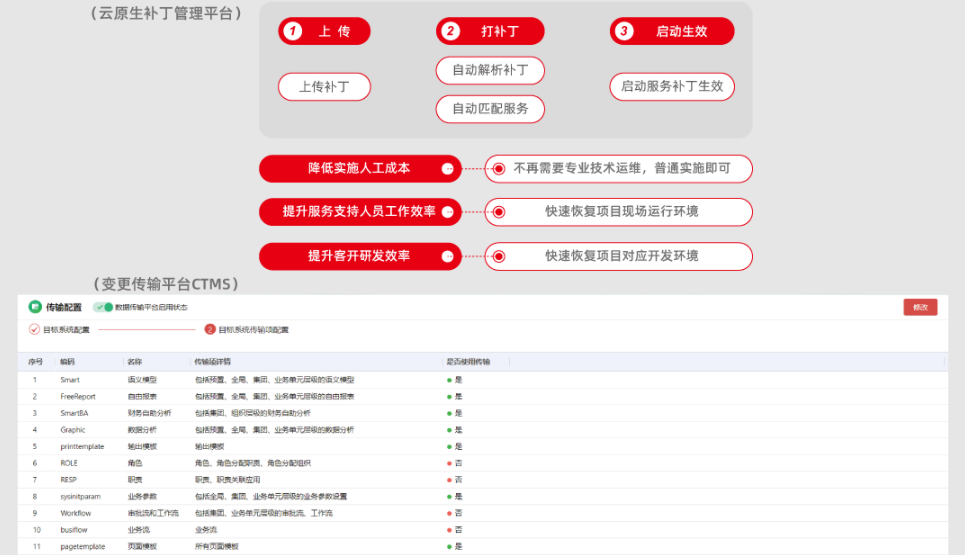Switch to 目标系统配置 step

[x=65, y=329]
